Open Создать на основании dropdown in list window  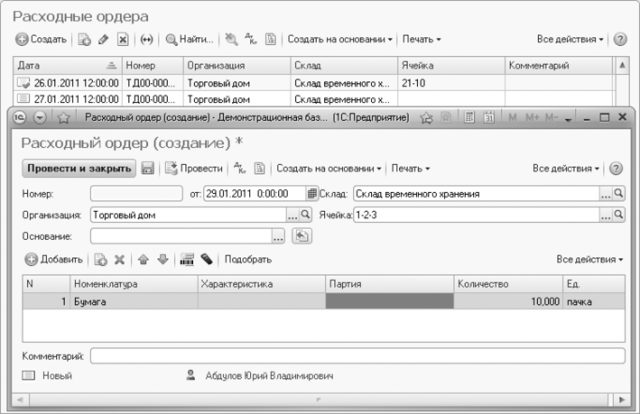coord(340,39)
